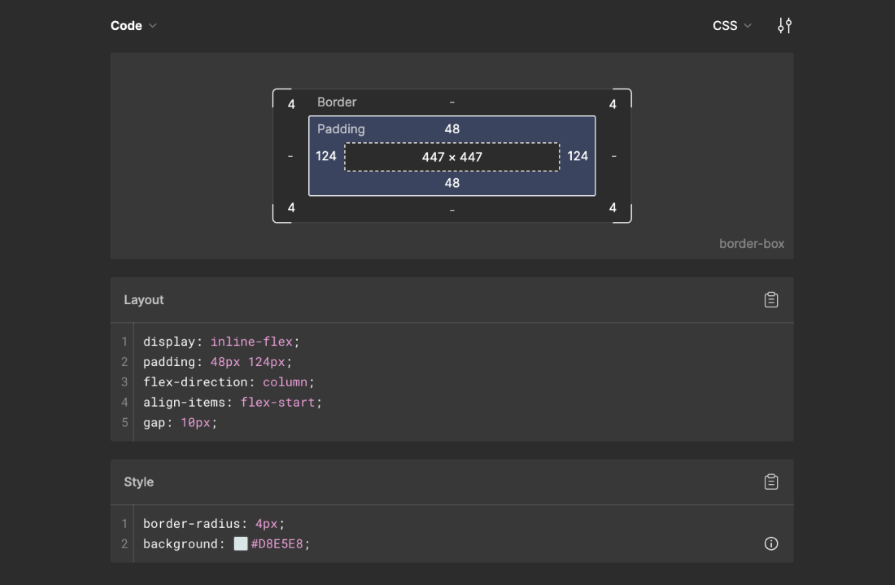Copy the Style code using the clipboard icon
This screenshot has height=585, width=895.
pyautogui.click(x=770, y=481)
